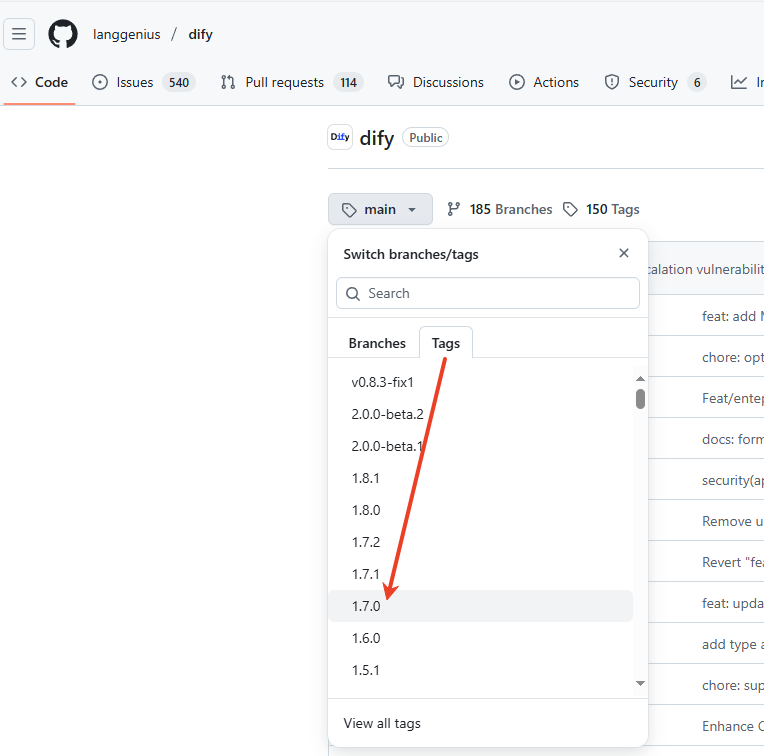Image resolution: width=764 pixels, height=756 pixels.
Task: Click the search magnifier icon
Action: [353, 294]
